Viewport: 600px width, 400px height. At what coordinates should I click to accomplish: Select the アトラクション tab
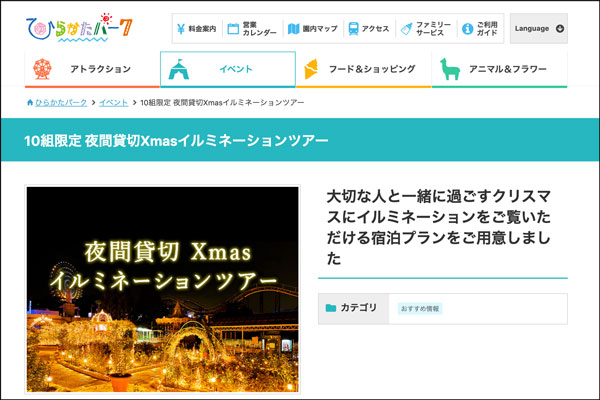(x=90, y=69)
